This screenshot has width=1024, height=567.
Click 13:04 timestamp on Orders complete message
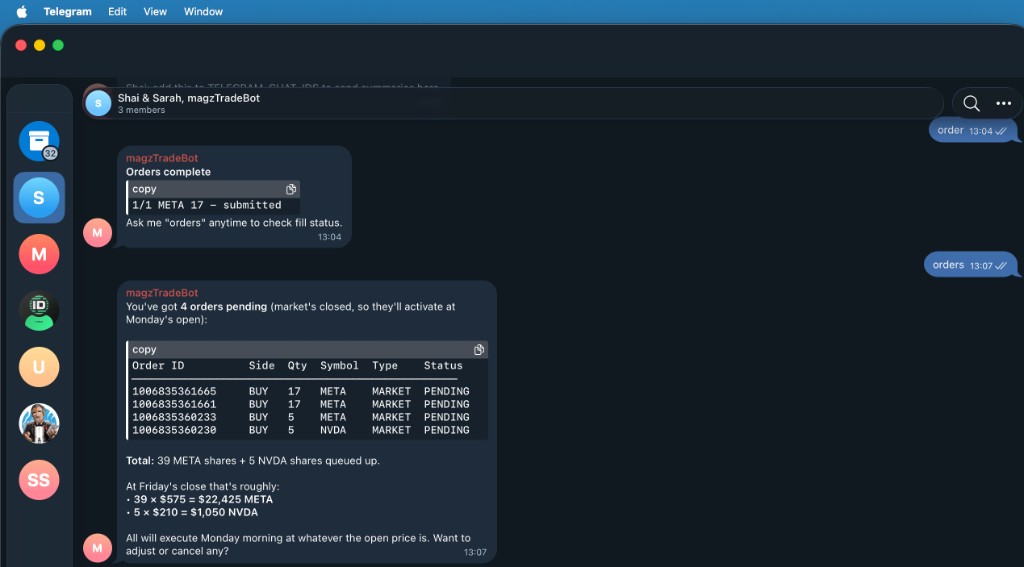pyautogui.click(x=330, y=236)
